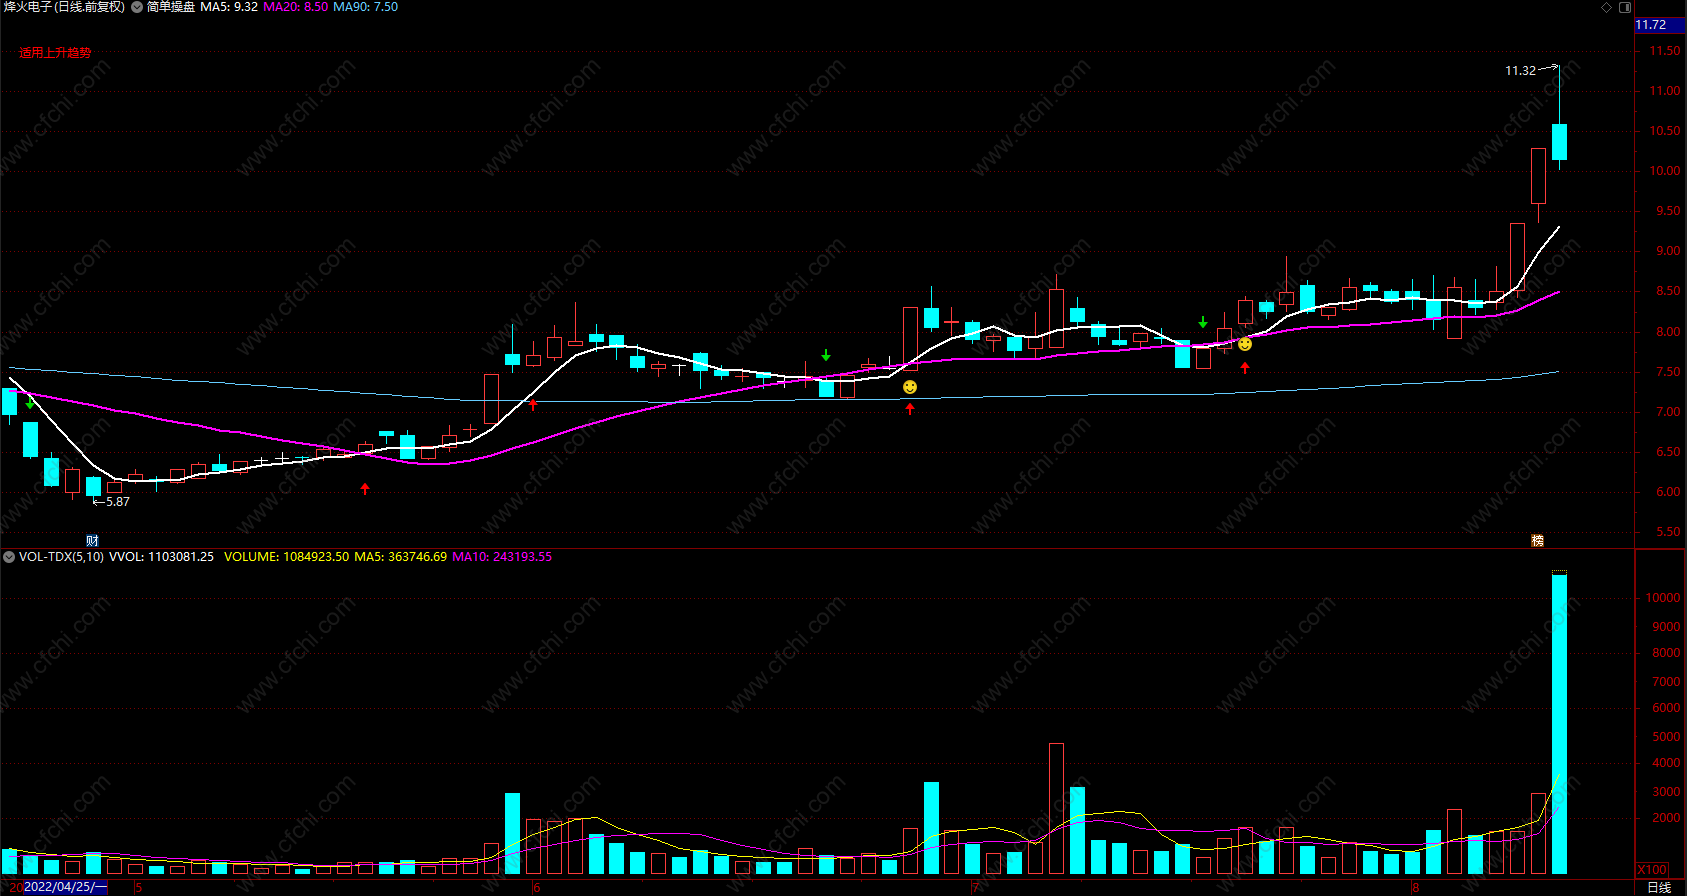Click the month 8 timeline marker

(1416, 887)
